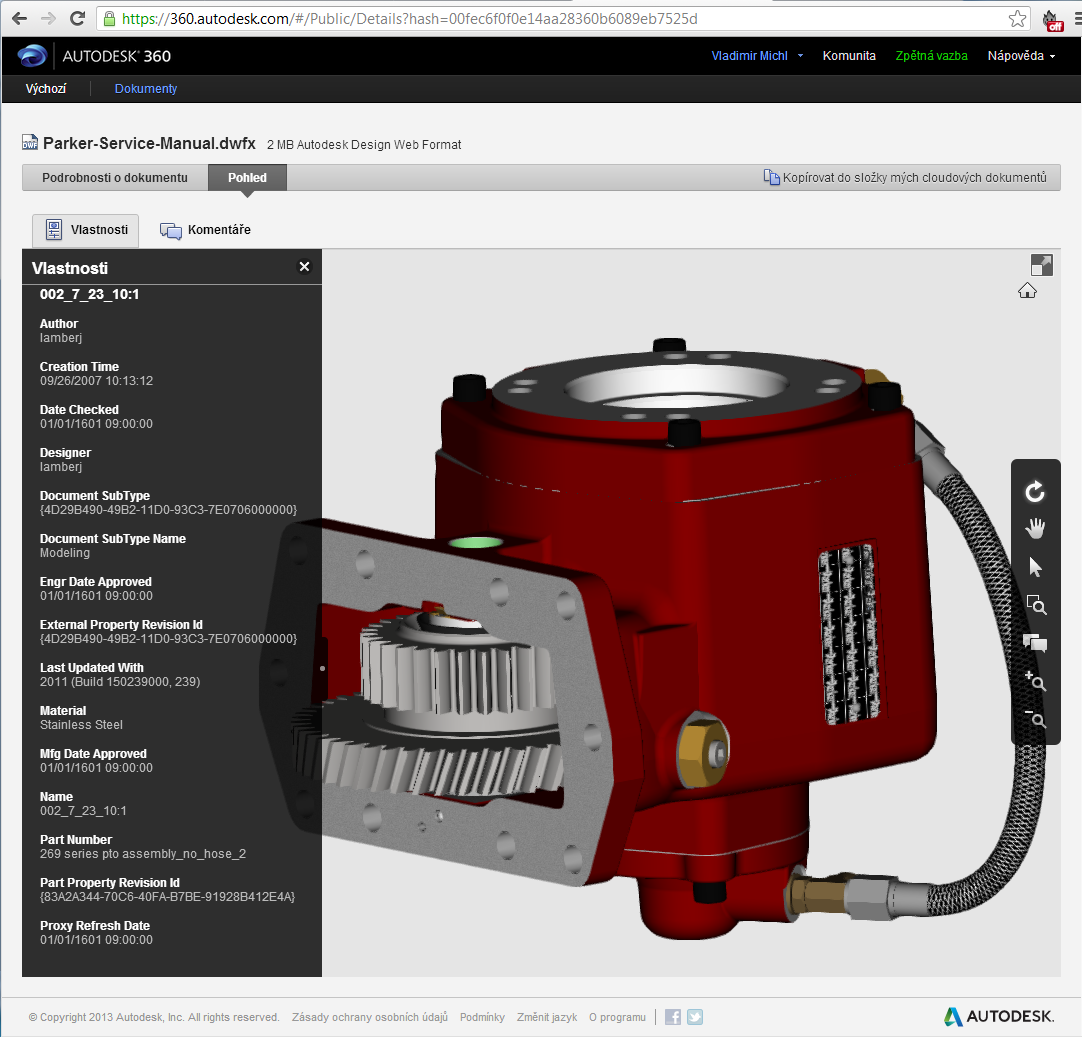
Task: Reset view with the home icon
Action: (1027, 291)
